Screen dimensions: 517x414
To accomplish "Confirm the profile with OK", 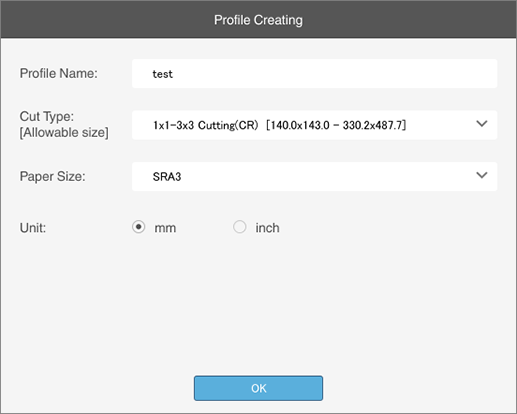I will (x=258, y=388).
